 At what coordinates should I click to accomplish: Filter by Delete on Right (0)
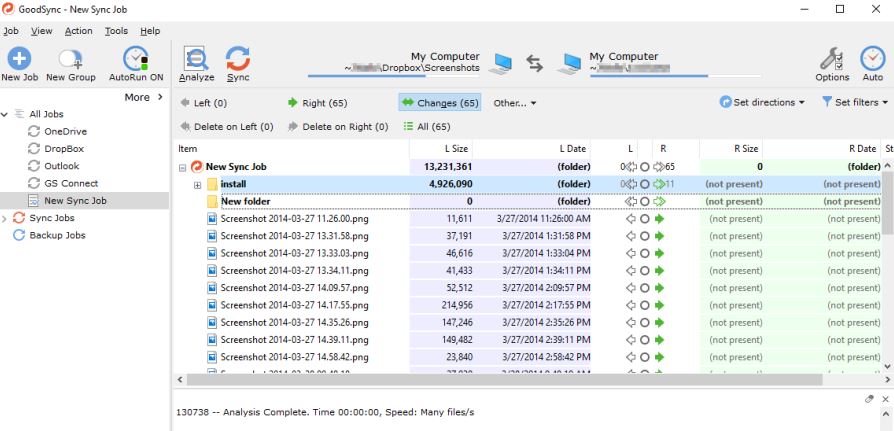click(x=338, y=127)
